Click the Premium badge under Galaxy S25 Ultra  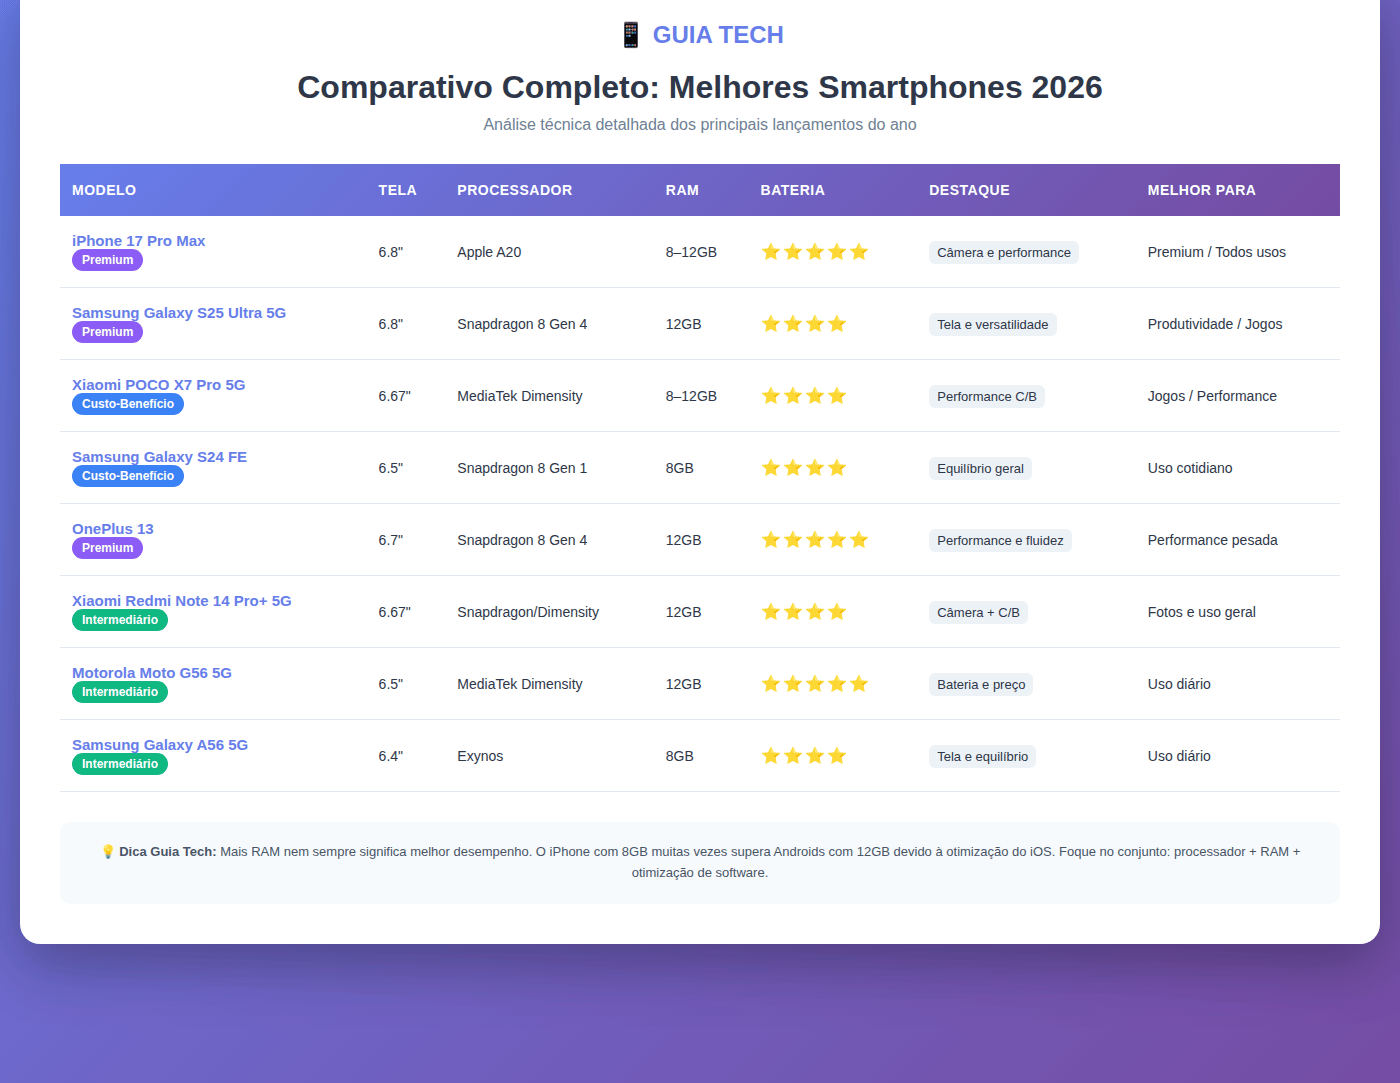pos(108,332)
